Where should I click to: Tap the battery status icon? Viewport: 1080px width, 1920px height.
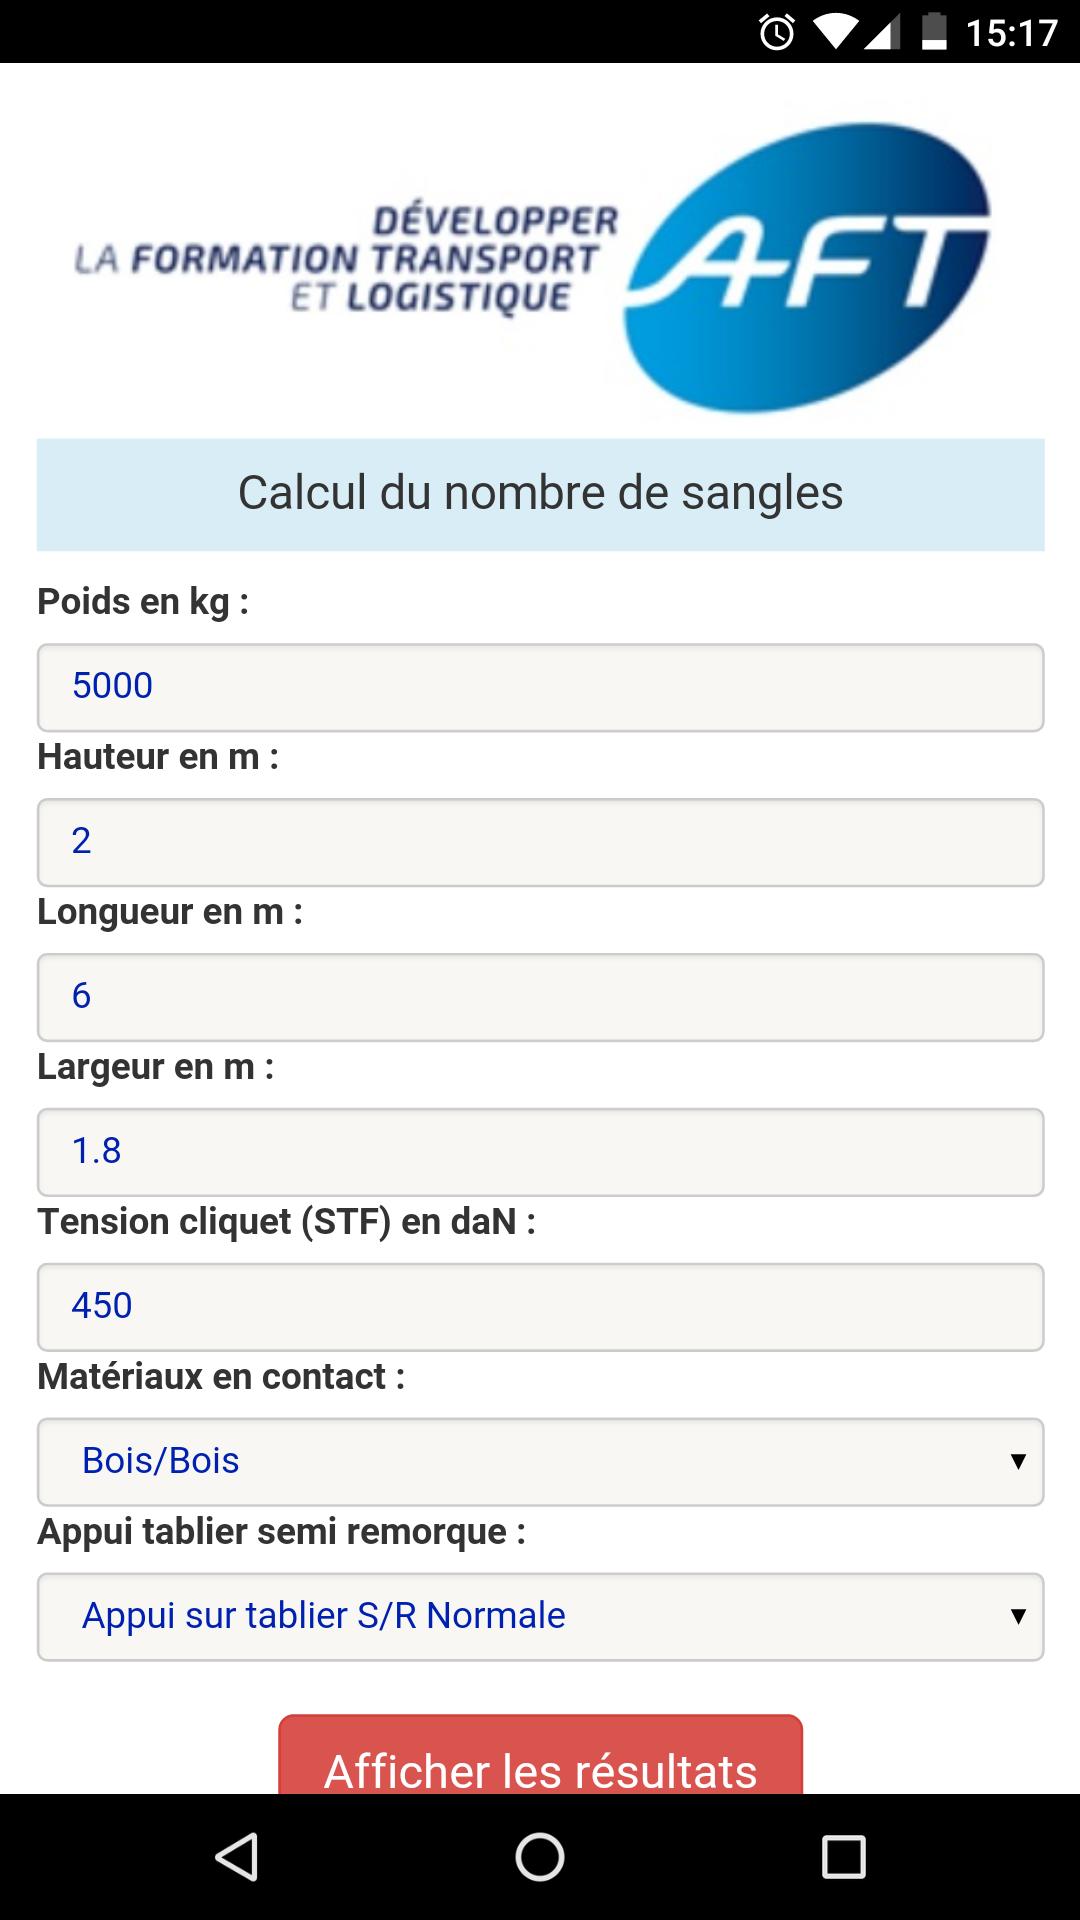point(934,32)
